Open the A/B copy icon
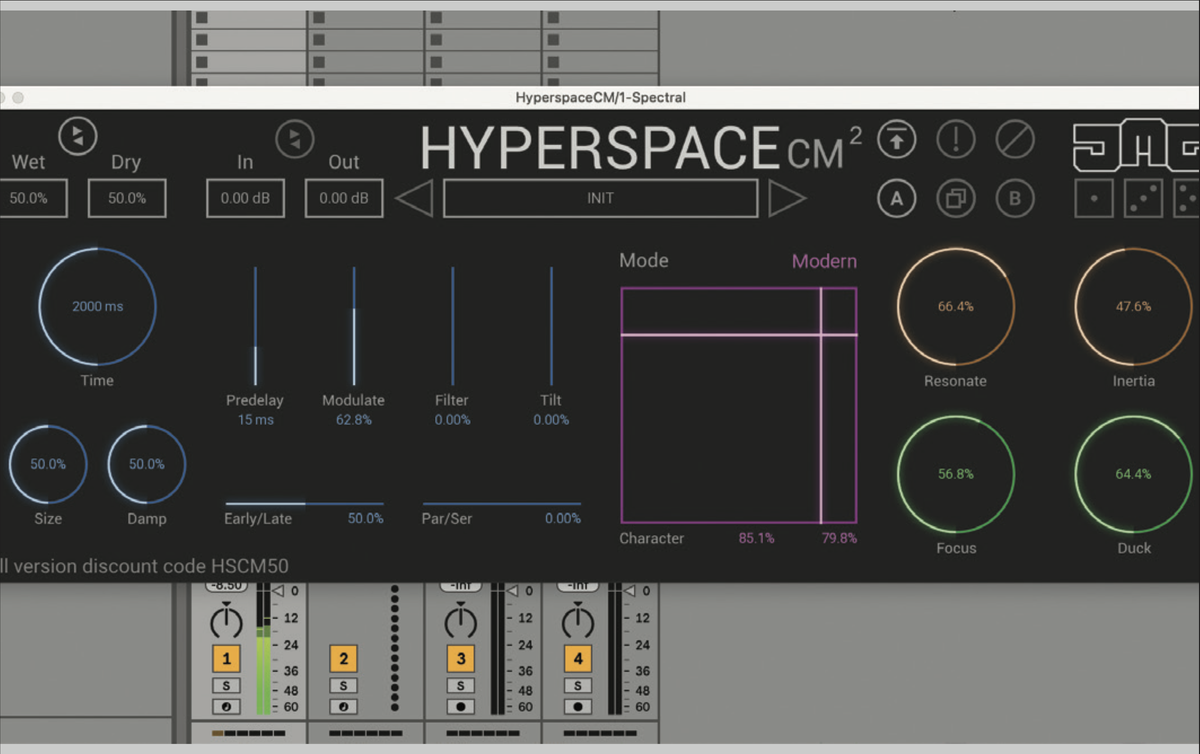 click(x=955, y=198)
